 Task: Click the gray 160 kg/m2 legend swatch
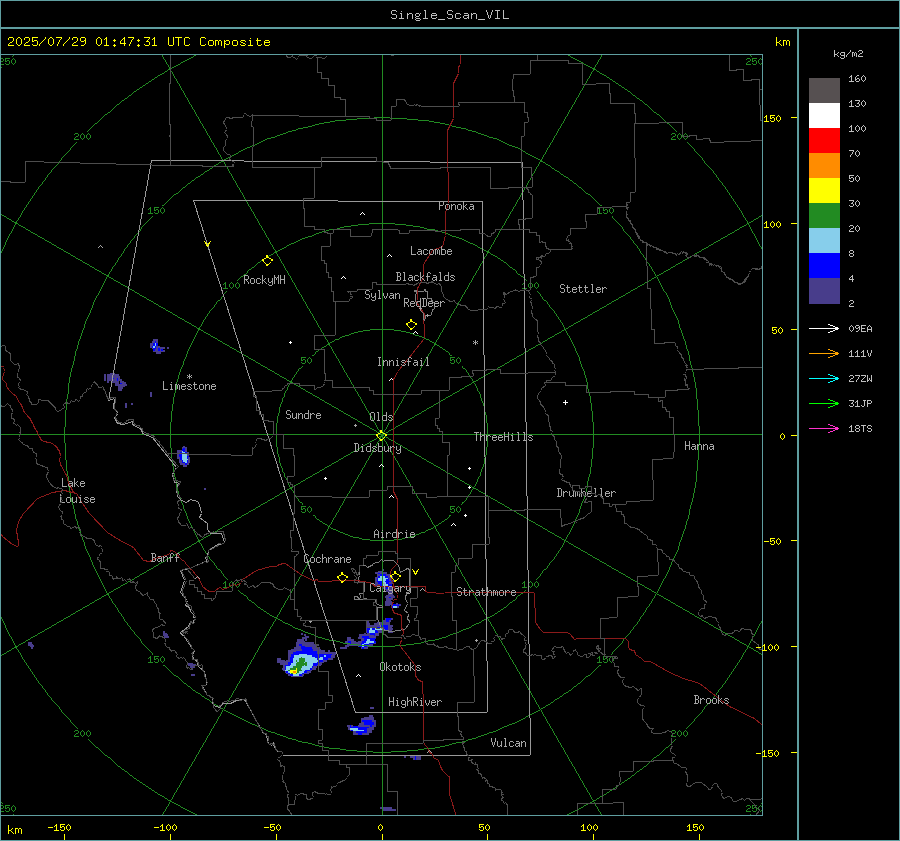824,91
